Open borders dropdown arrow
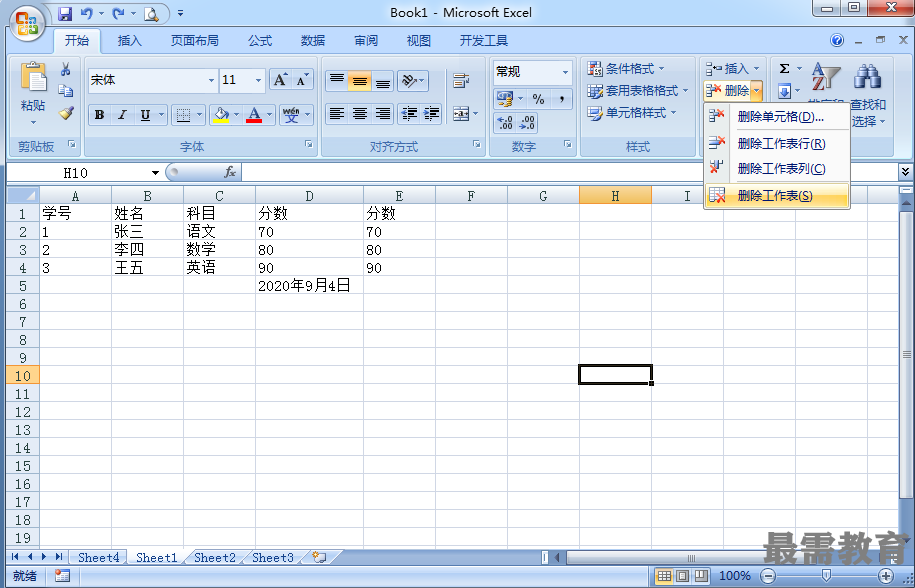The image size is (915, 588). click(x=200, y=114)
